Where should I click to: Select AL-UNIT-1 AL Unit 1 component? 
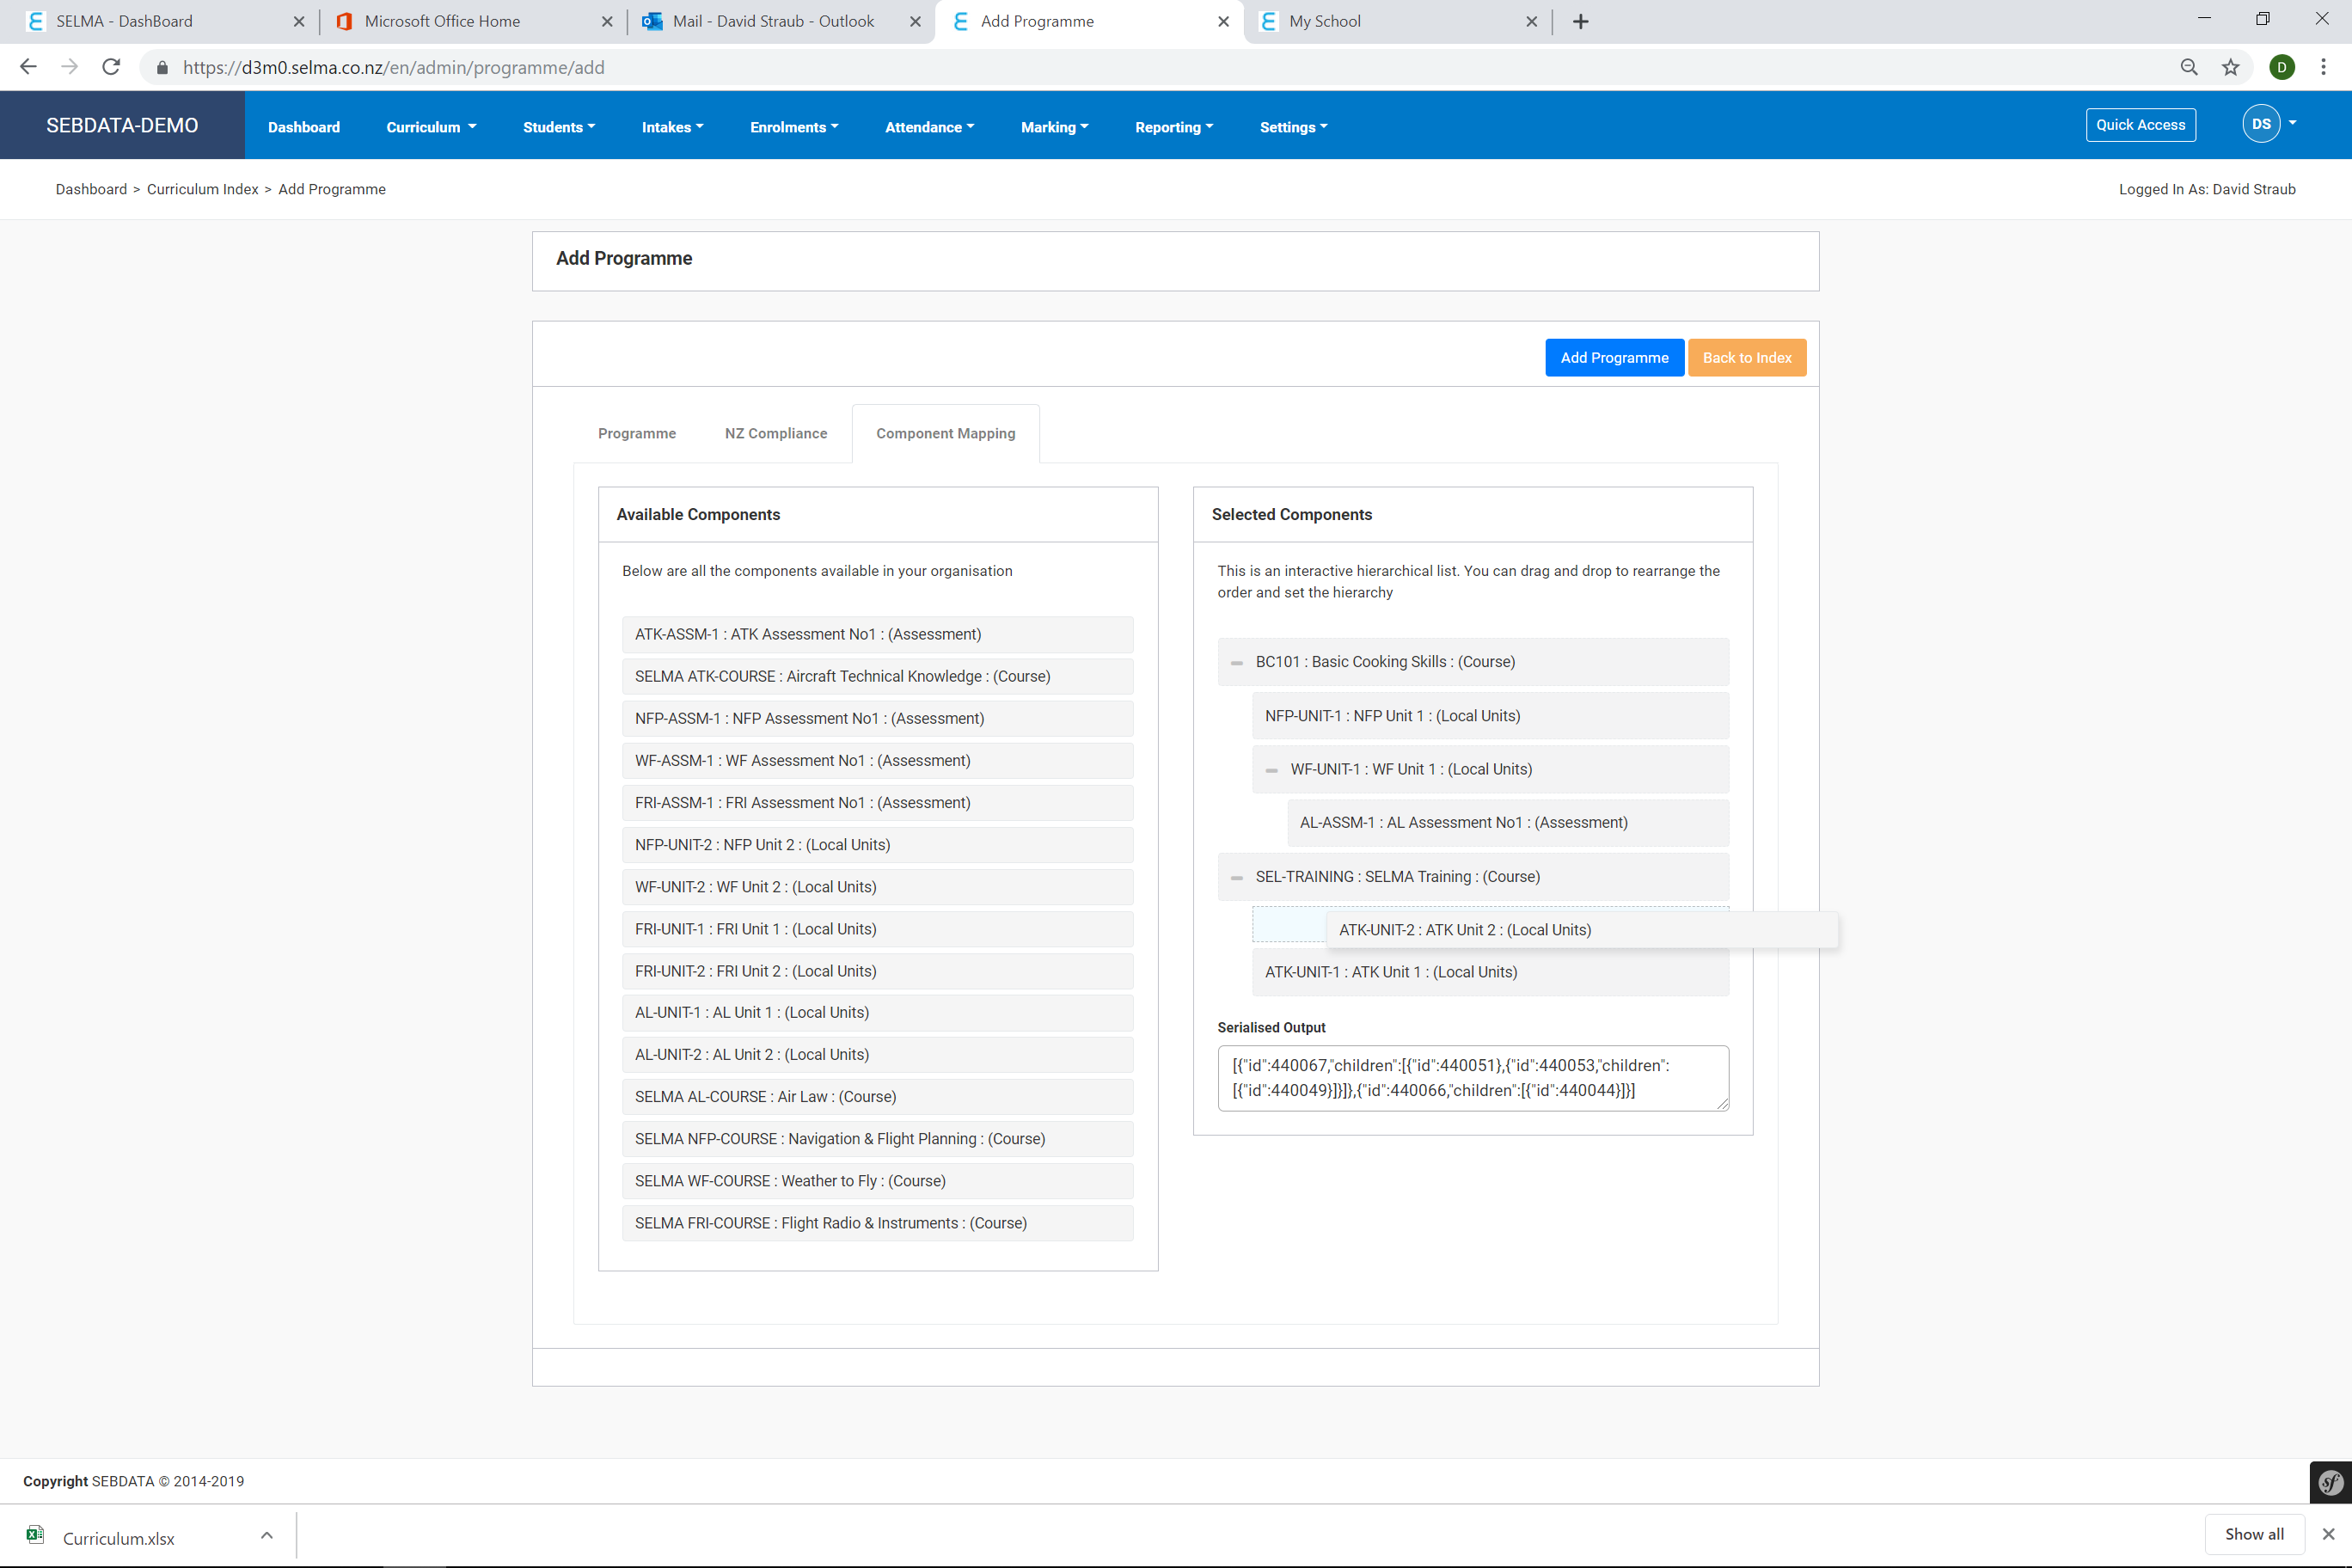[x=877, y=1013]
